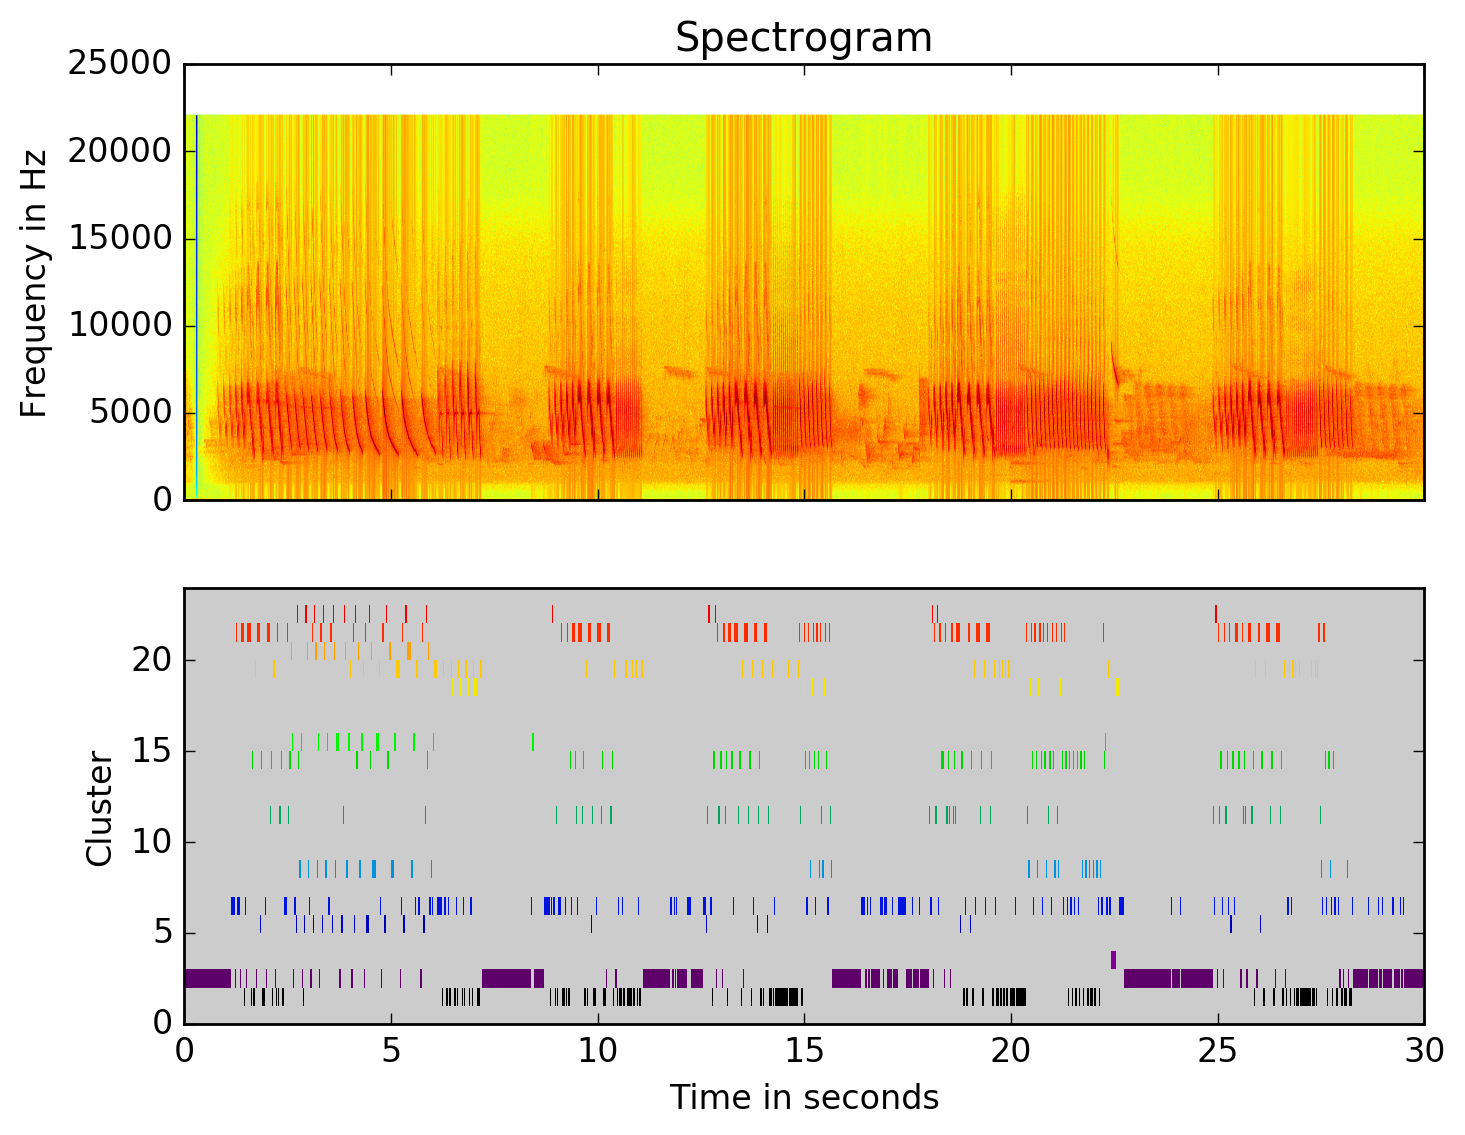This screenshot has width=1465, height=1135.
Task: Click the time axis tick label 10
Action: [598, 1052]
